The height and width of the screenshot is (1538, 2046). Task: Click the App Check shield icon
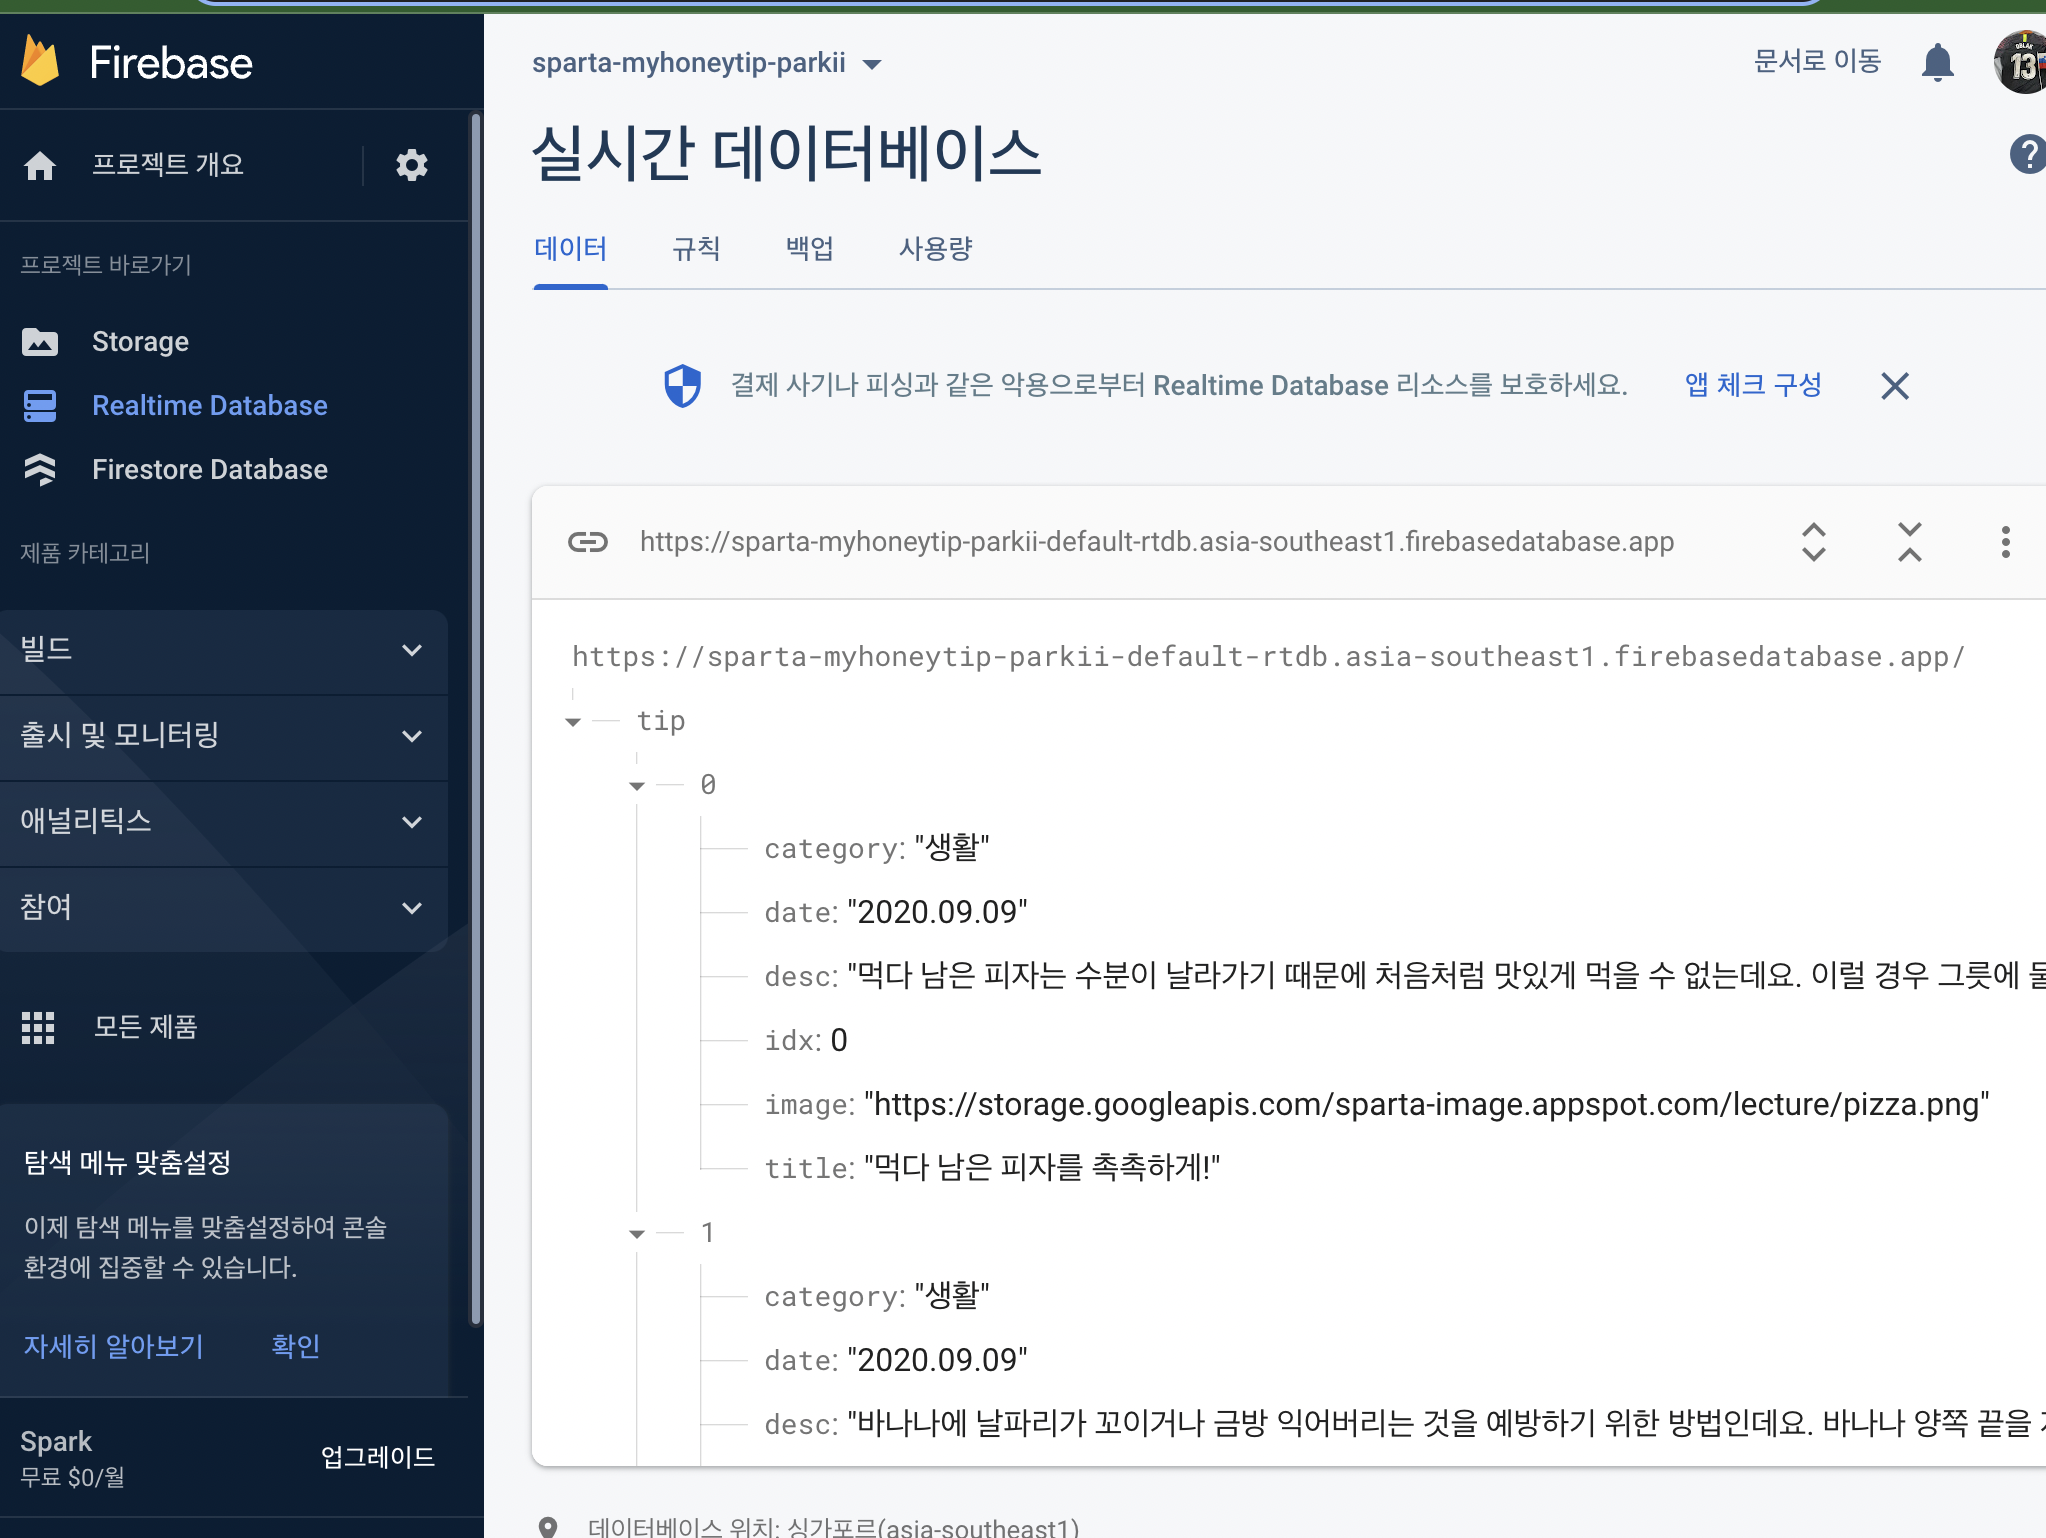click(683, 385)
